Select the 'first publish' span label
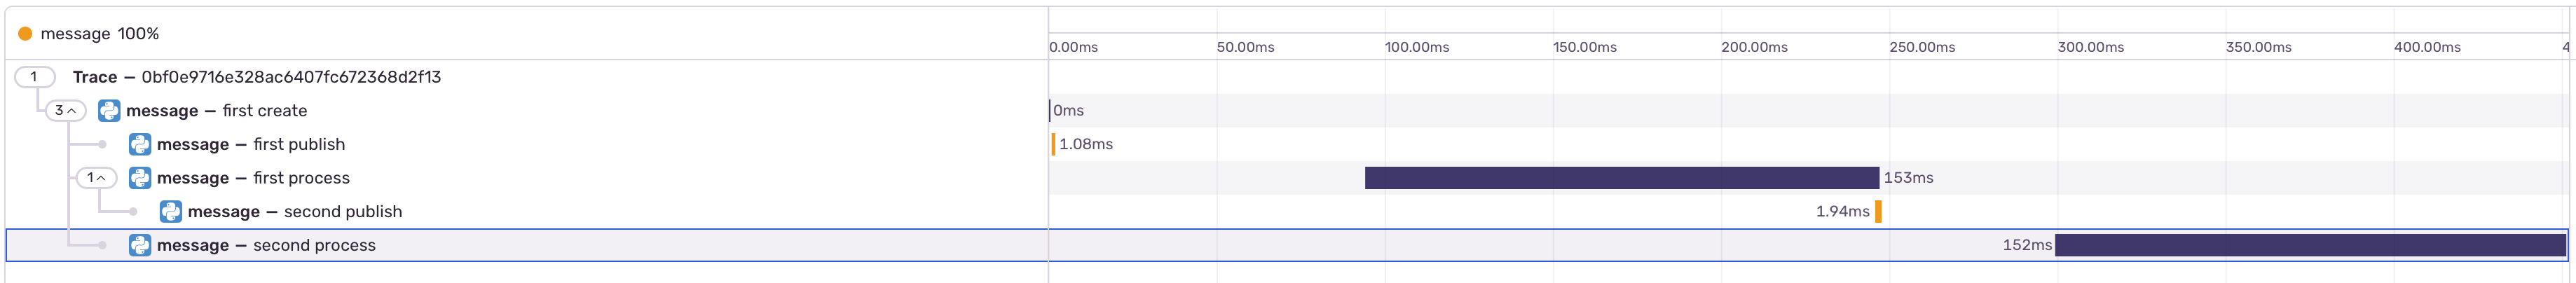 pyautogui.click(x=251, y=145)
